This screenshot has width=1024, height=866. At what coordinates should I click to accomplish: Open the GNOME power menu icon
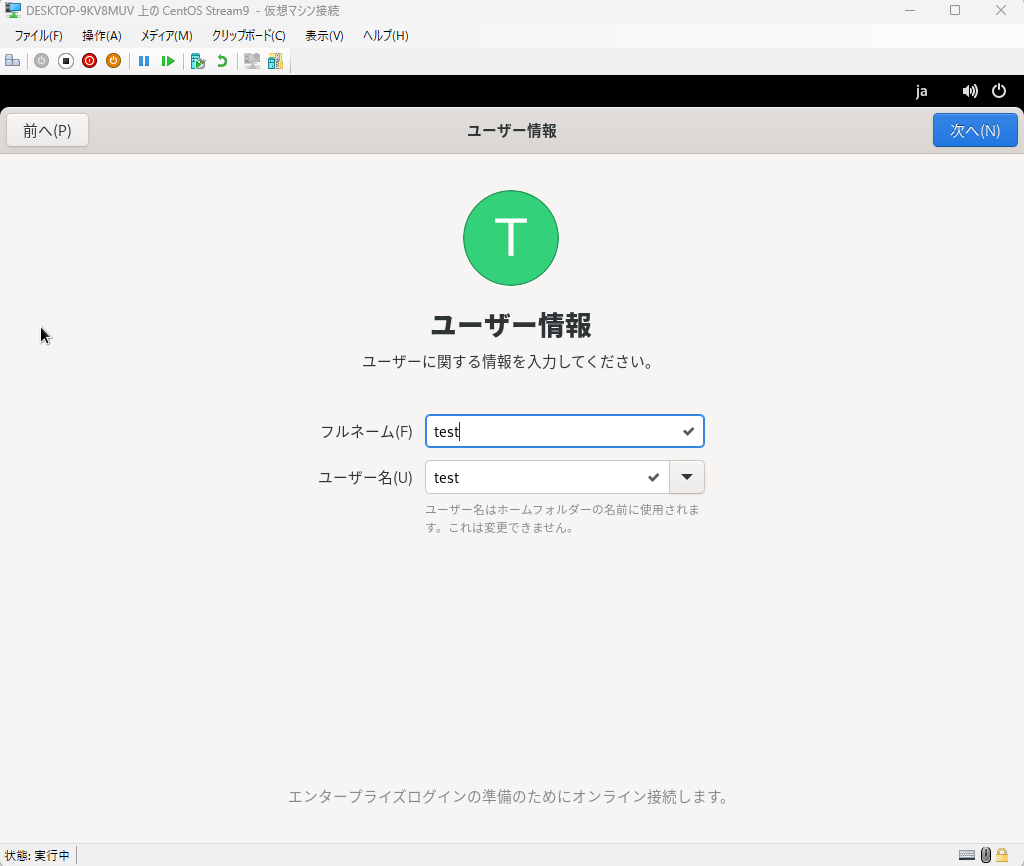[998, 91]
